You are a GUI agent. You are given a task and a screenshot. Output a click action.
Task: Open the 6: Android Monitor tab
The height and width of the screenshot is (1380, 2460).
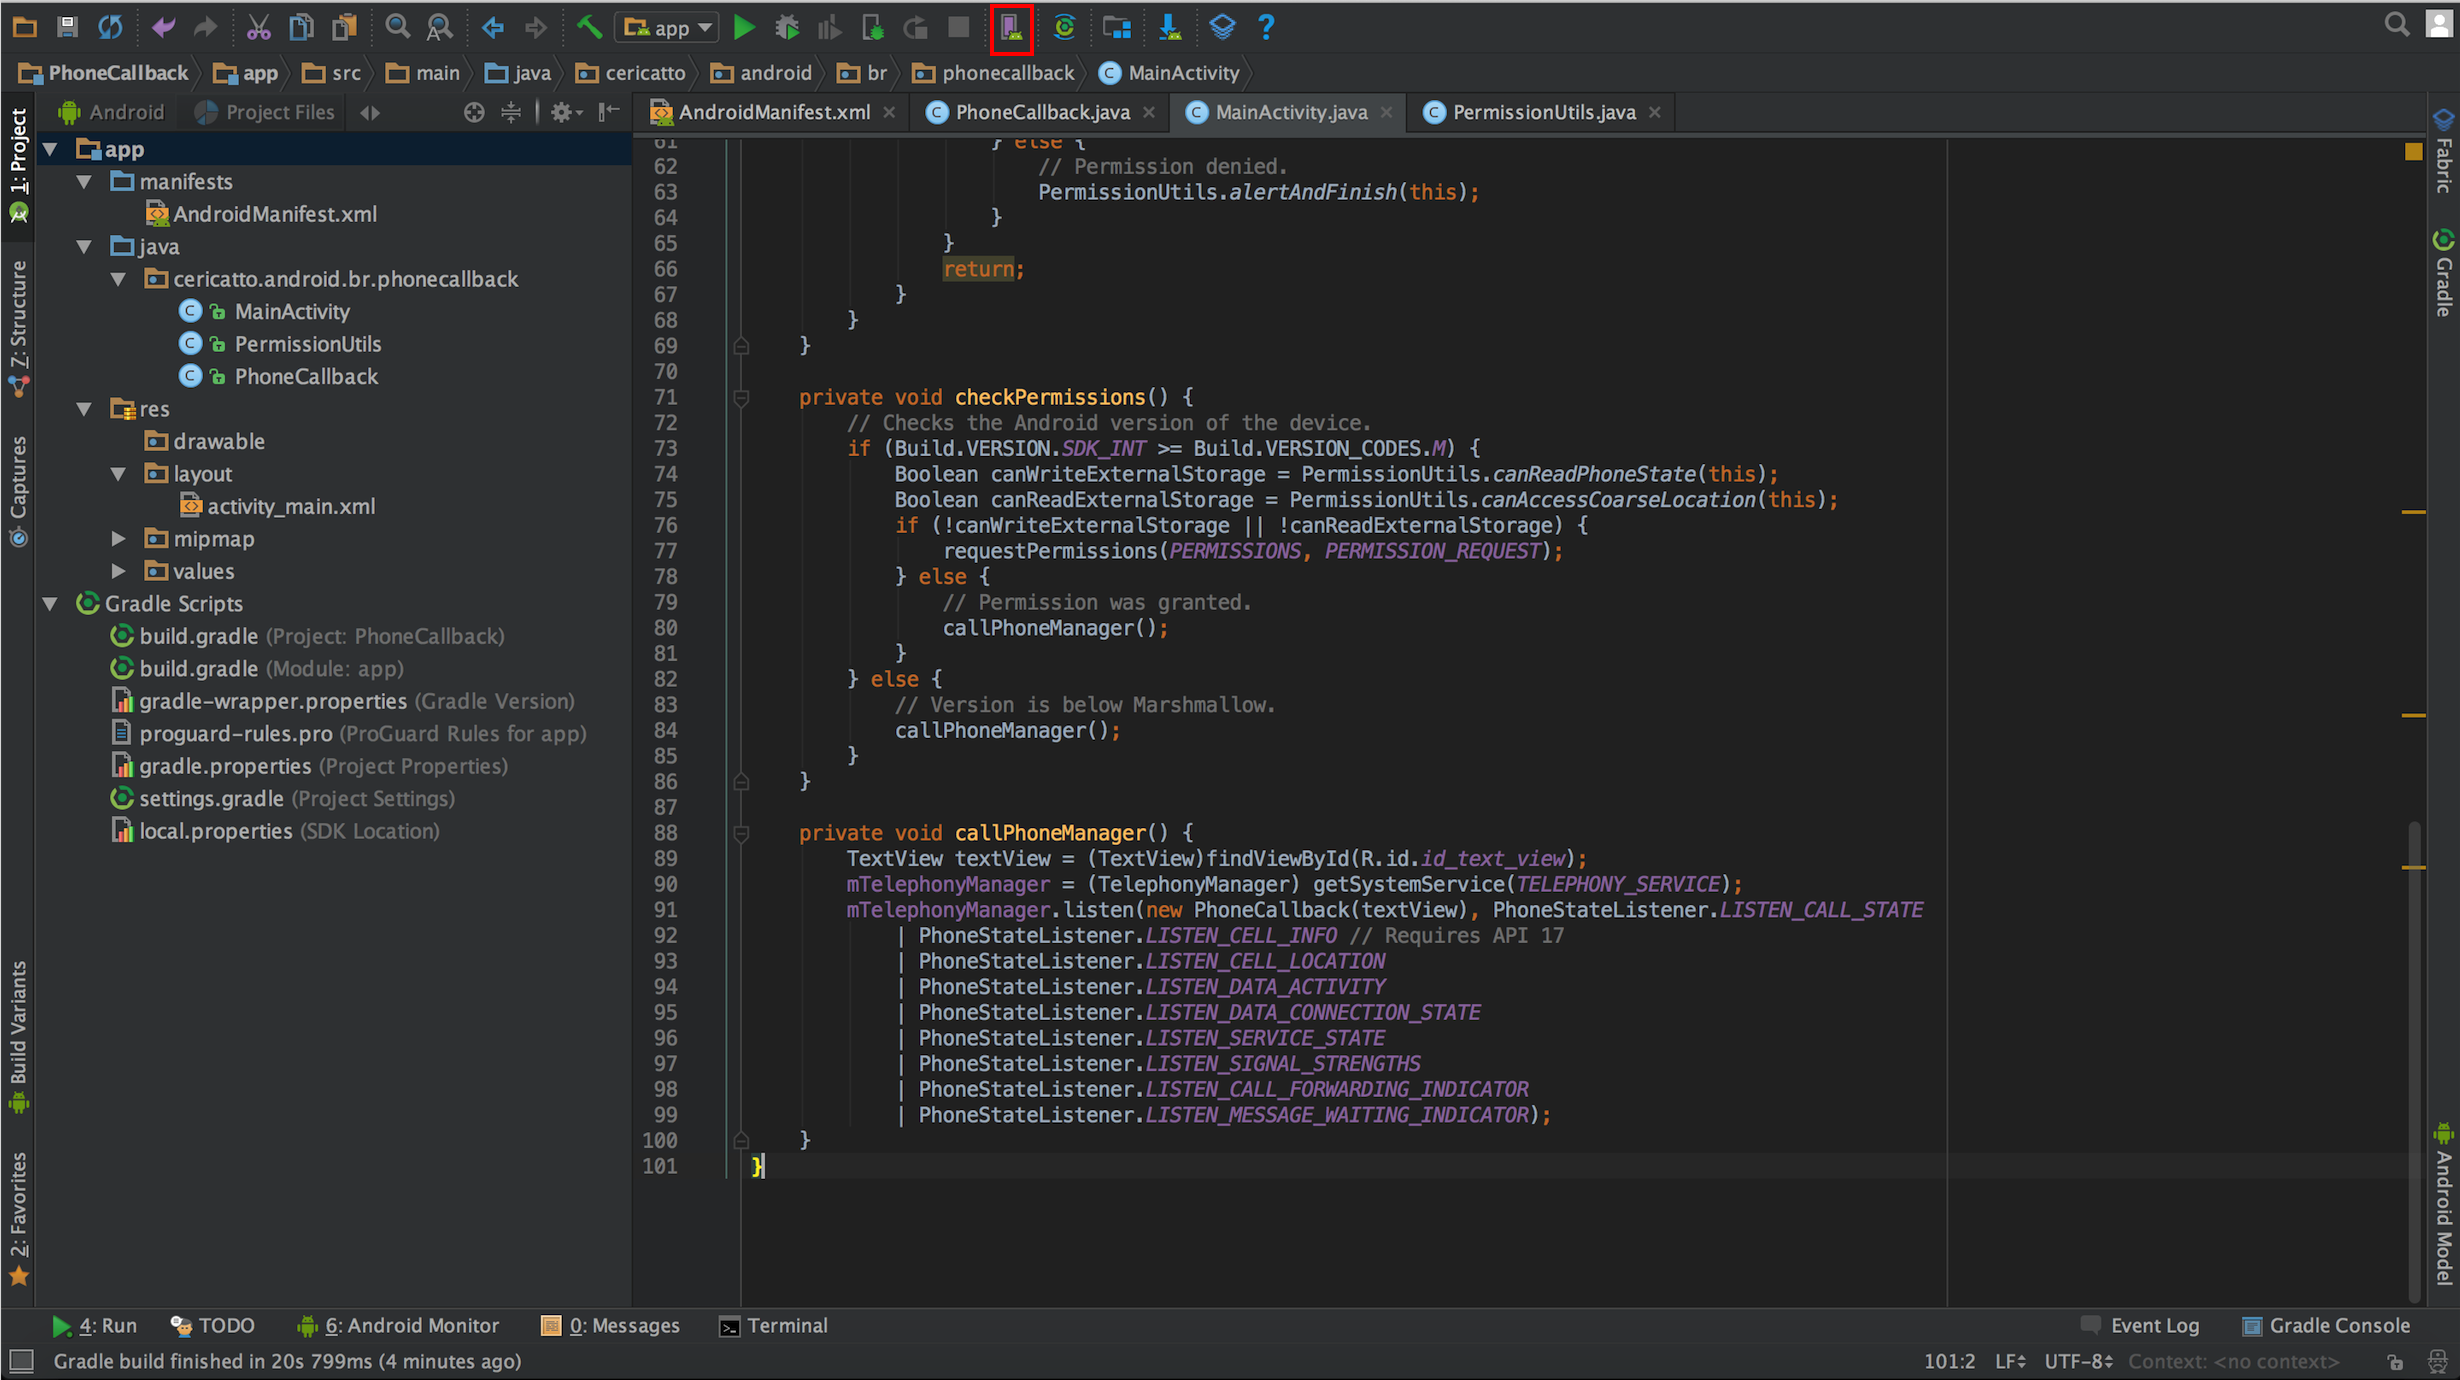coord(398,1326)
